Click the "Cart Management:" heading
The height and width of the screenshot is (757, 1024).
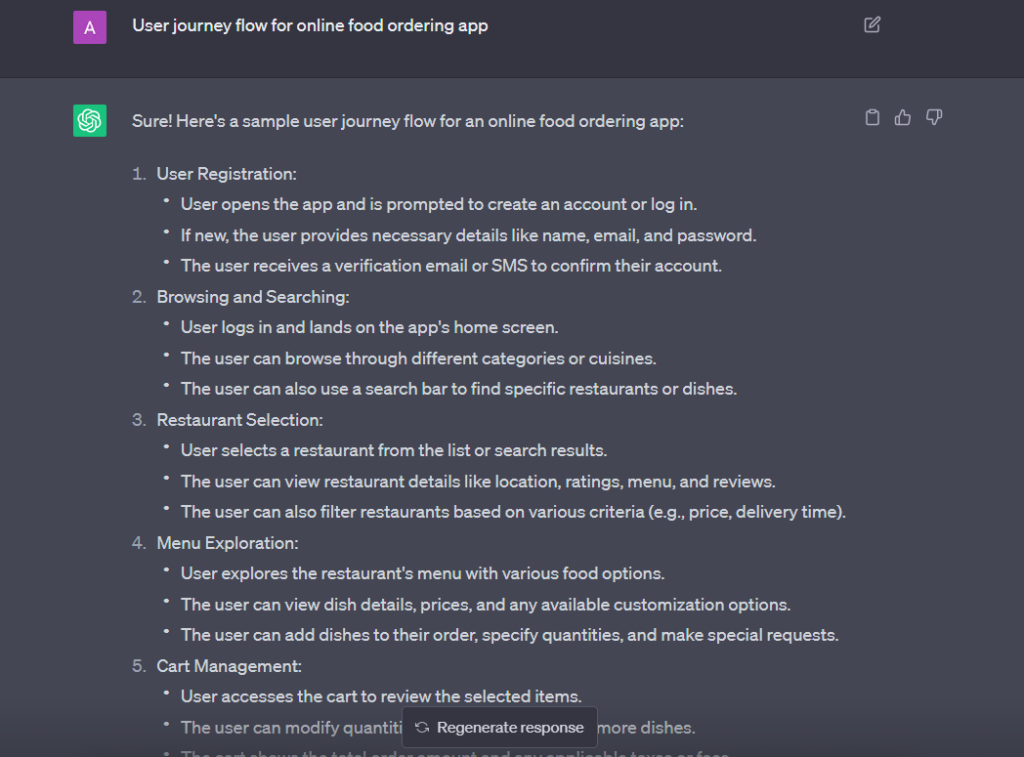229,666
